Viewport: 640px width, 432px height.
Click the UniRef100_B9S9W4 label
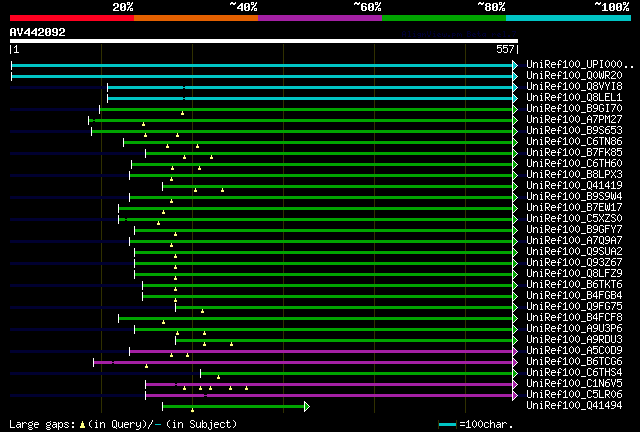(x=574, y=197)
